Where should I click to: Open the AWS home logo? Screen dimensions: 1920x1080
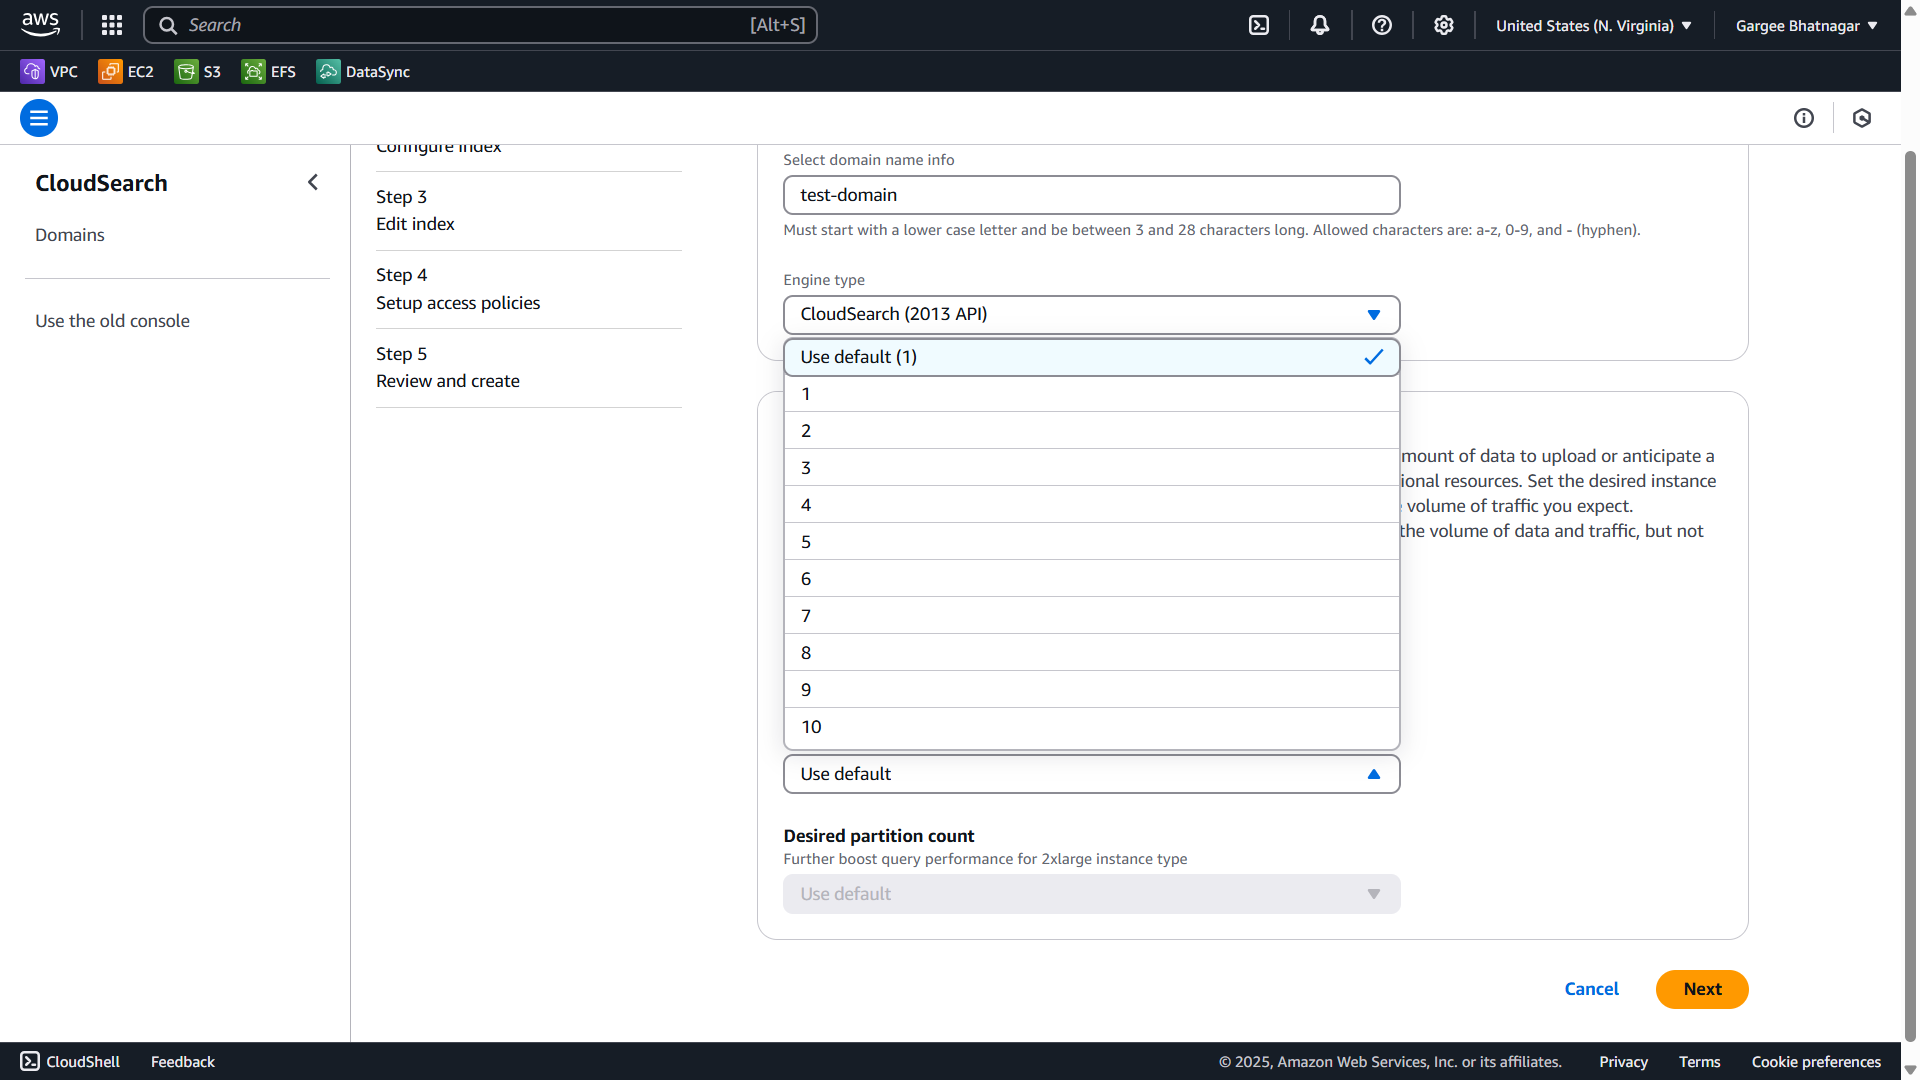click(41, 25)
